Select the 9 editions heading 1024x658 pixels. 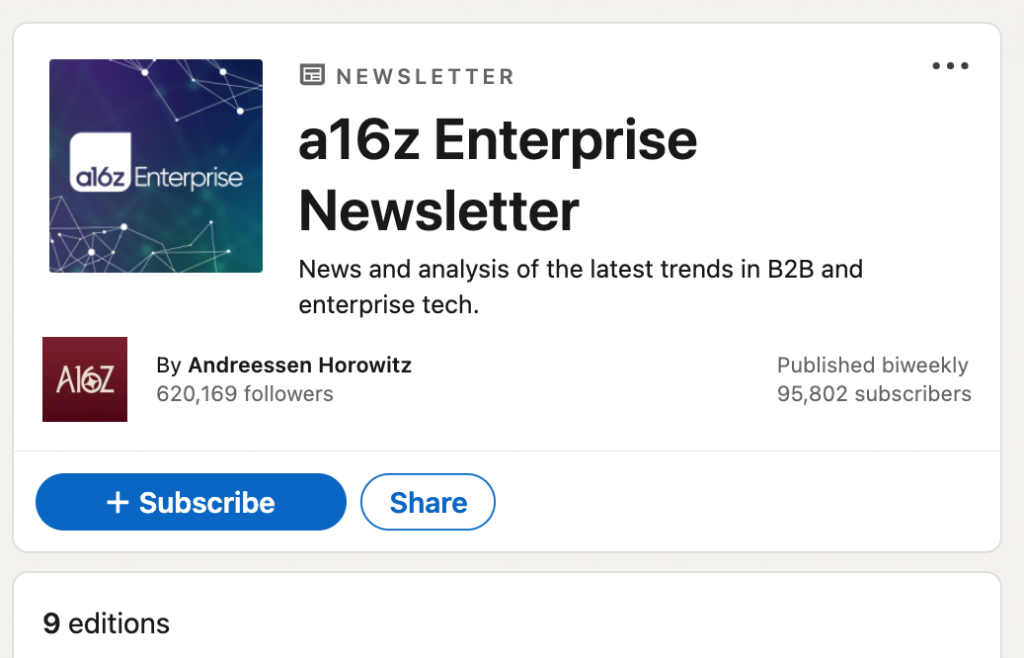106,623
